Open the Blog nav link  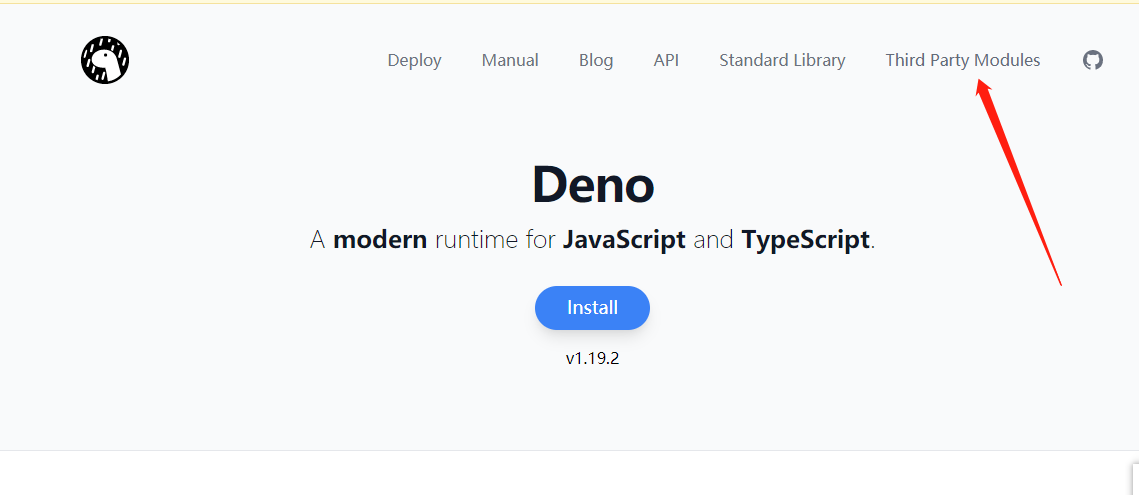coord(596,60)
